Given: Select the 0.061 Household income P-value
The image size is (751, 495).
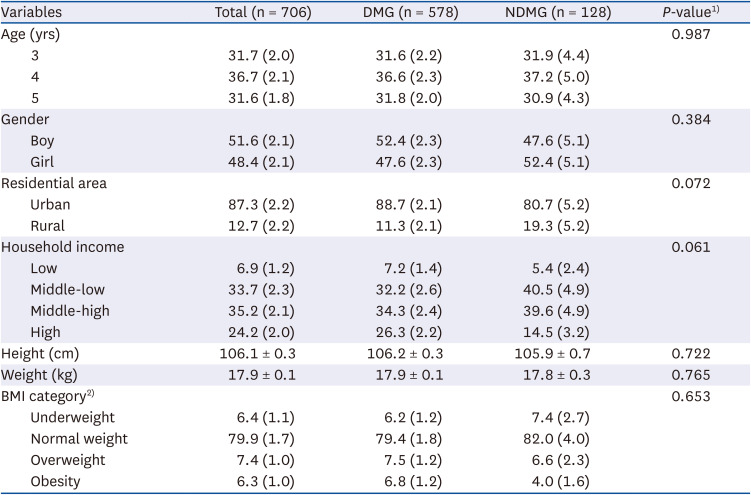Looking at the screenshot, I should pyautogui.click(x=691, y=247).
